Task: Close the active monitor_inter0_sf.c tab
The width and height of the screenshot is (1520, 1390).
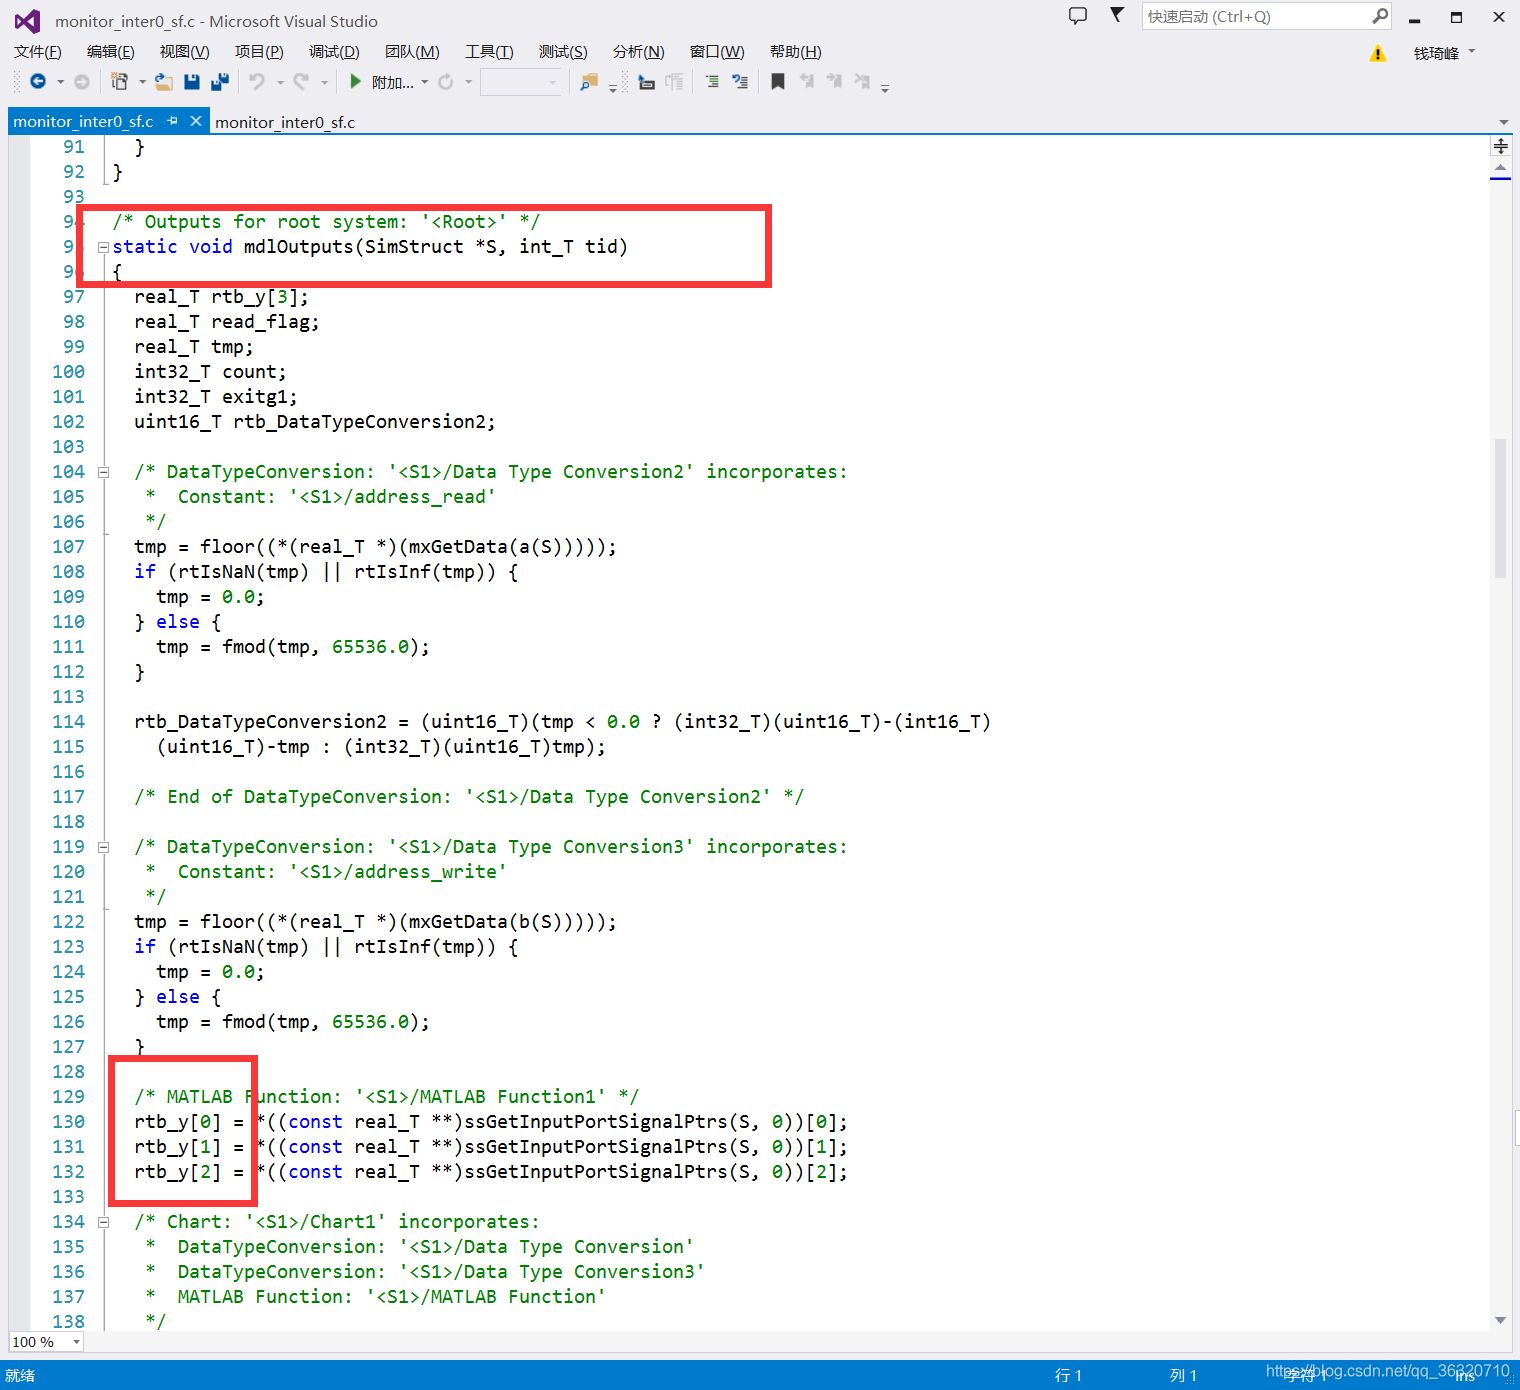Action: (x=196, y=121)
